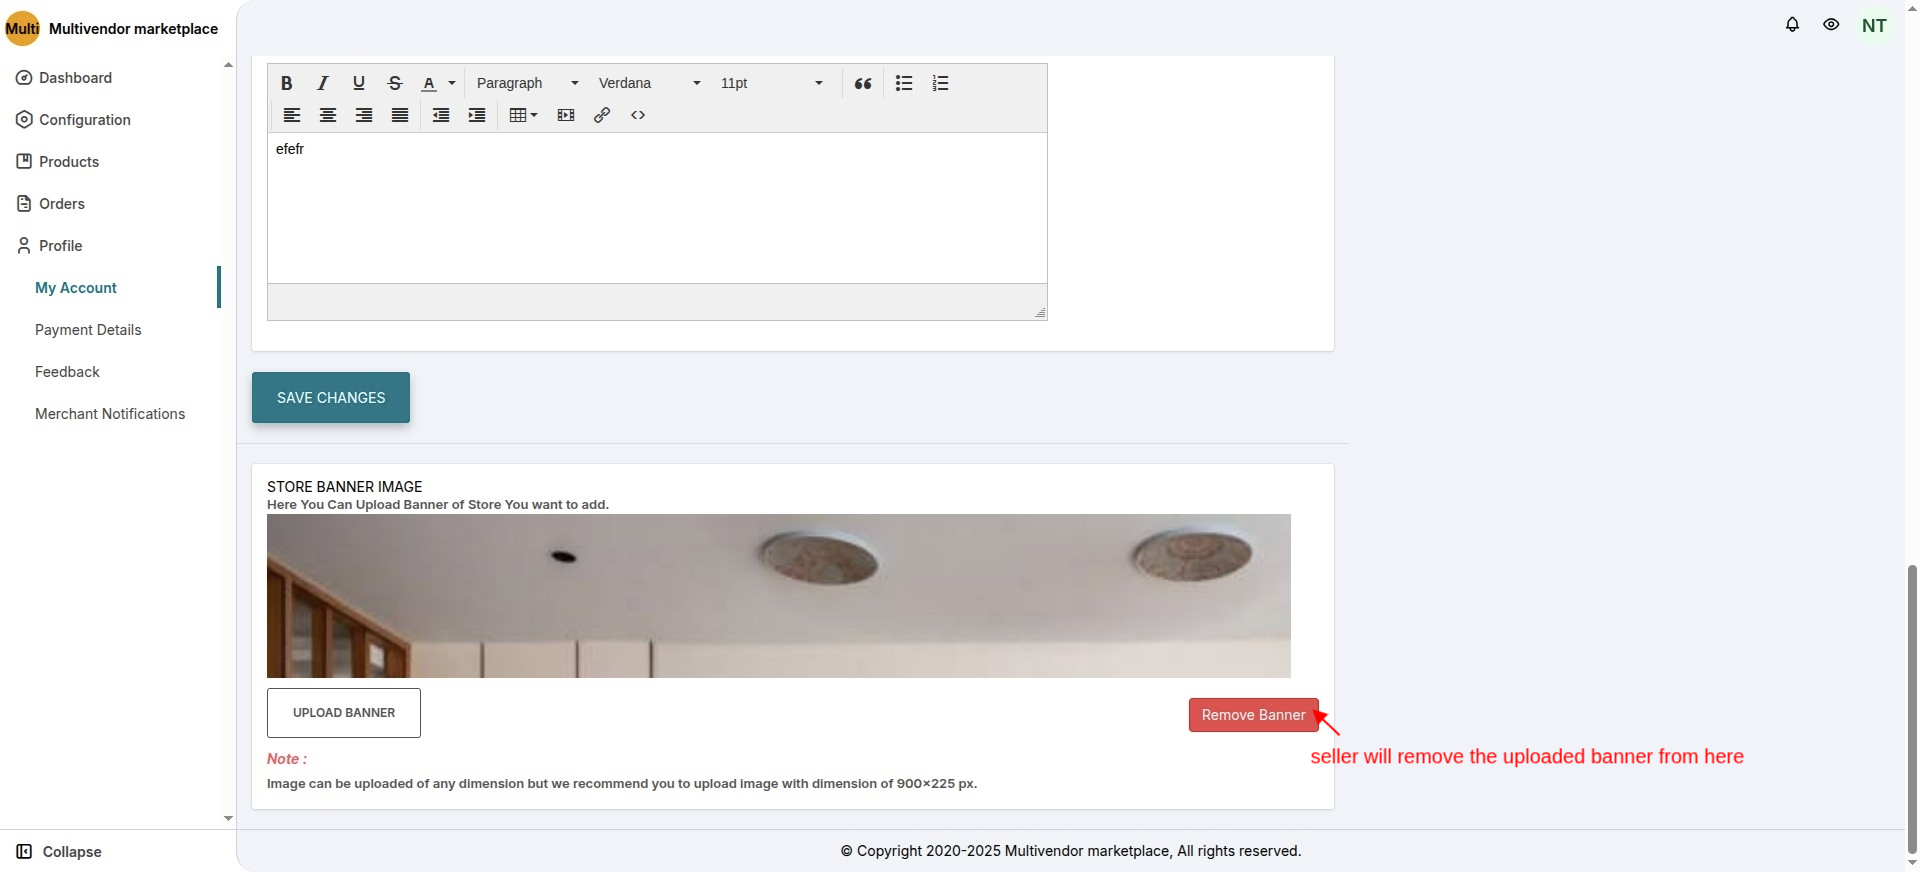Image resolution: width=1920 pixels, height=872 pixels.
Task: Open Merchant Notifications page
Action: [x=110, y=414]
